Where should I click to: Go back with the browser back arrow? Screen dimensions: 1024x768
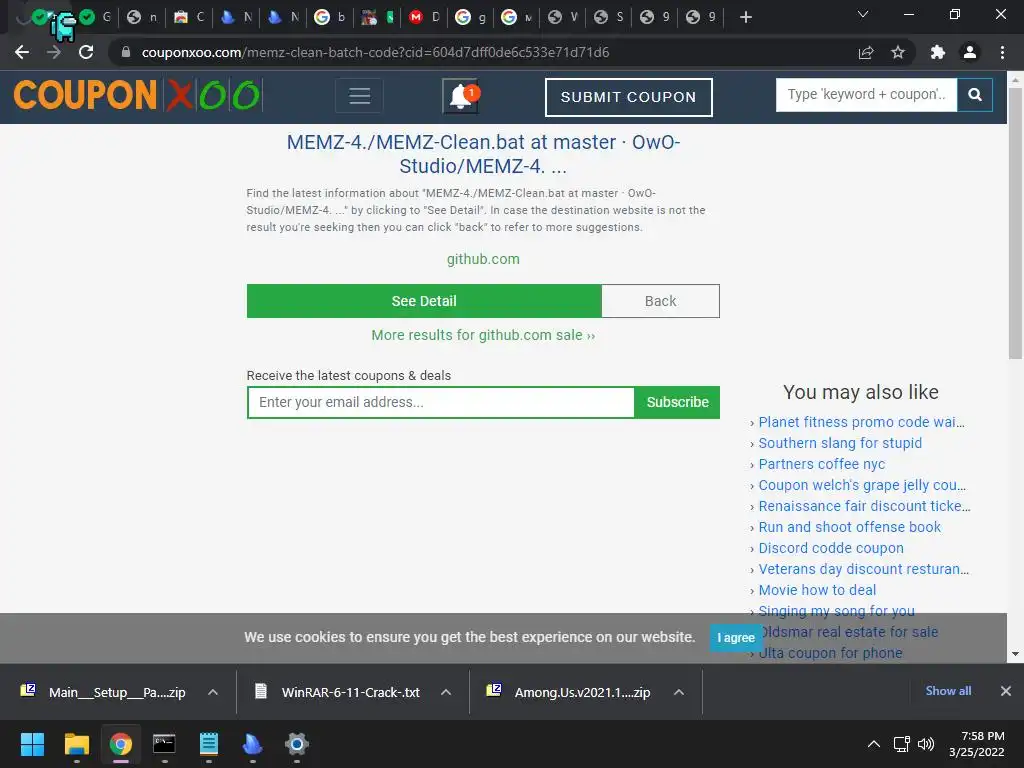22,52
